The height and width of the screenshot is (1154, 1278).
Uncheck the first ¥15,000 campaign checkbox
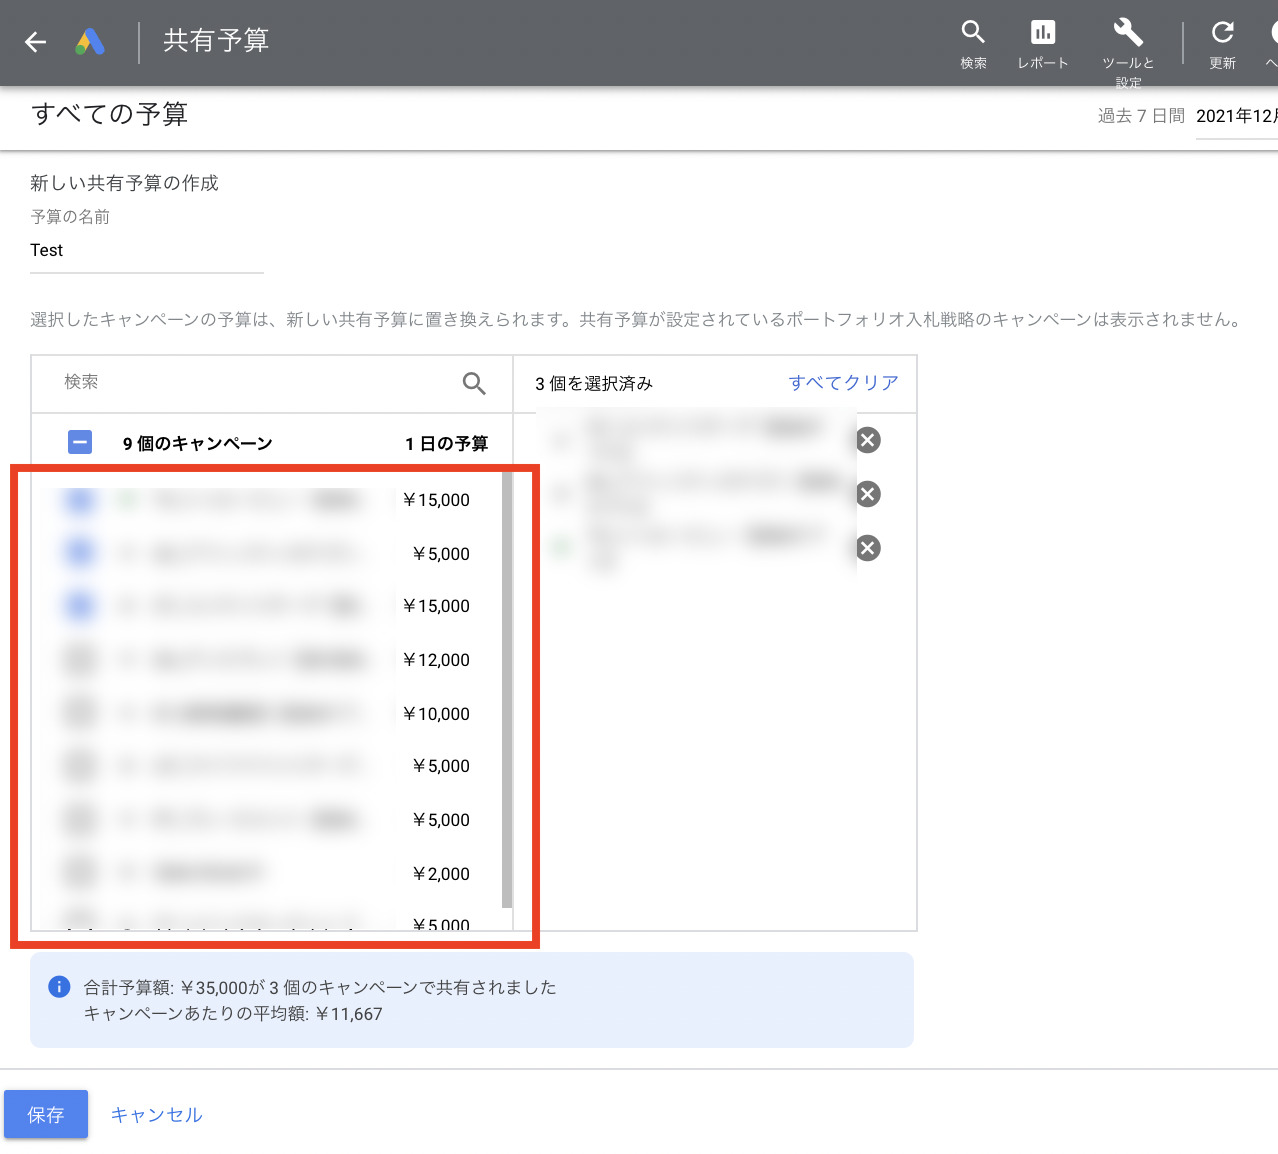click(79, 500)
